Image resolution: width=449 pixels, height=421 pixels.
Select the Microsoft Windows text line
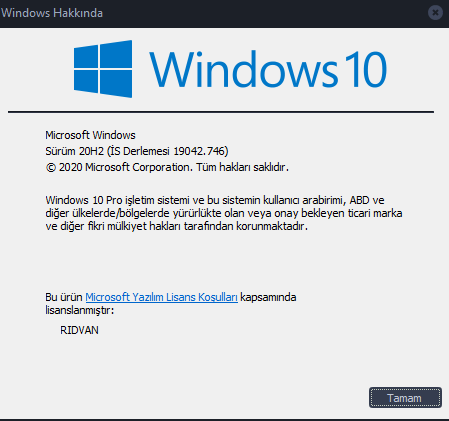pos(90,135)
